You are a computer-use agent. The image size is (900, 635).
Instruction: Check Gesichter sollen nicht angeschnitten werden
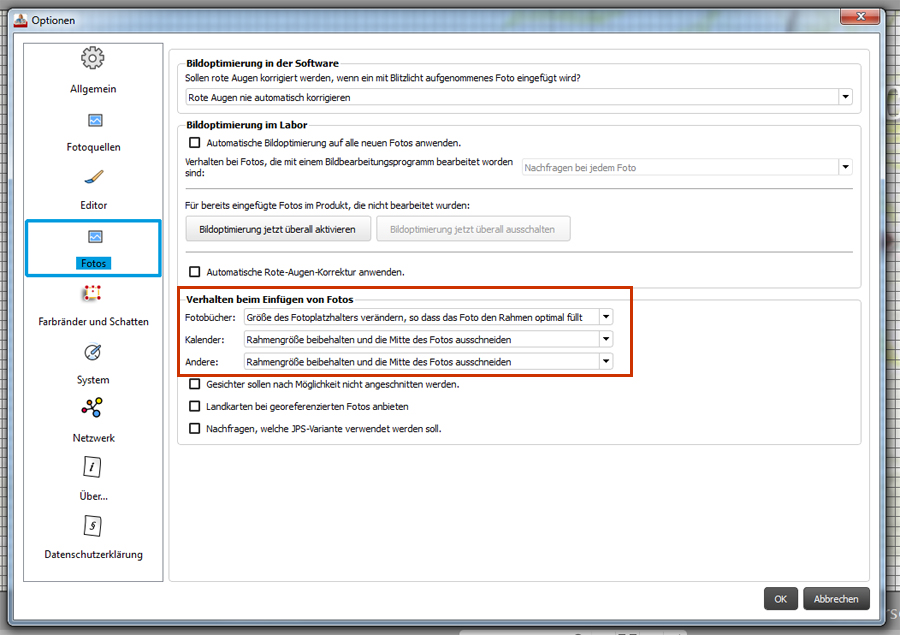point(195,384)
